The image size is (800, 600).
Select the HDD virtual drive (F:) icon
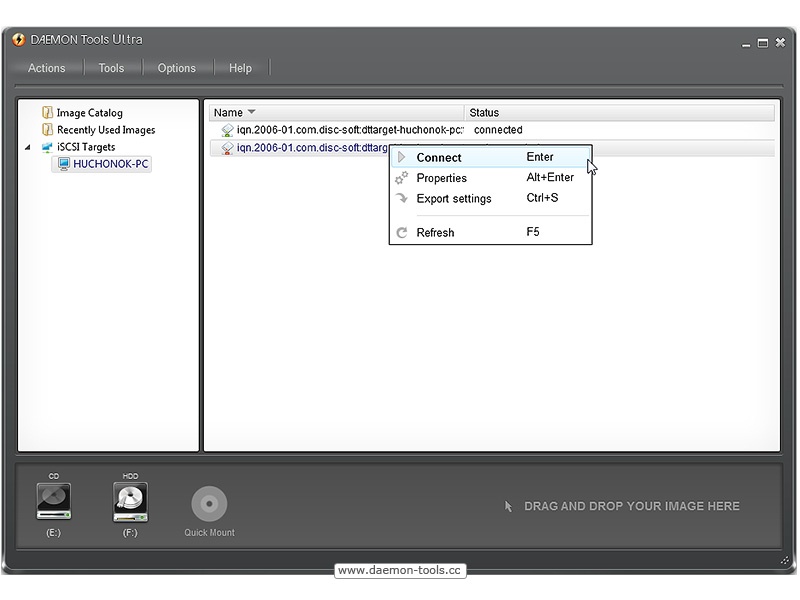(x=130, y=501)
